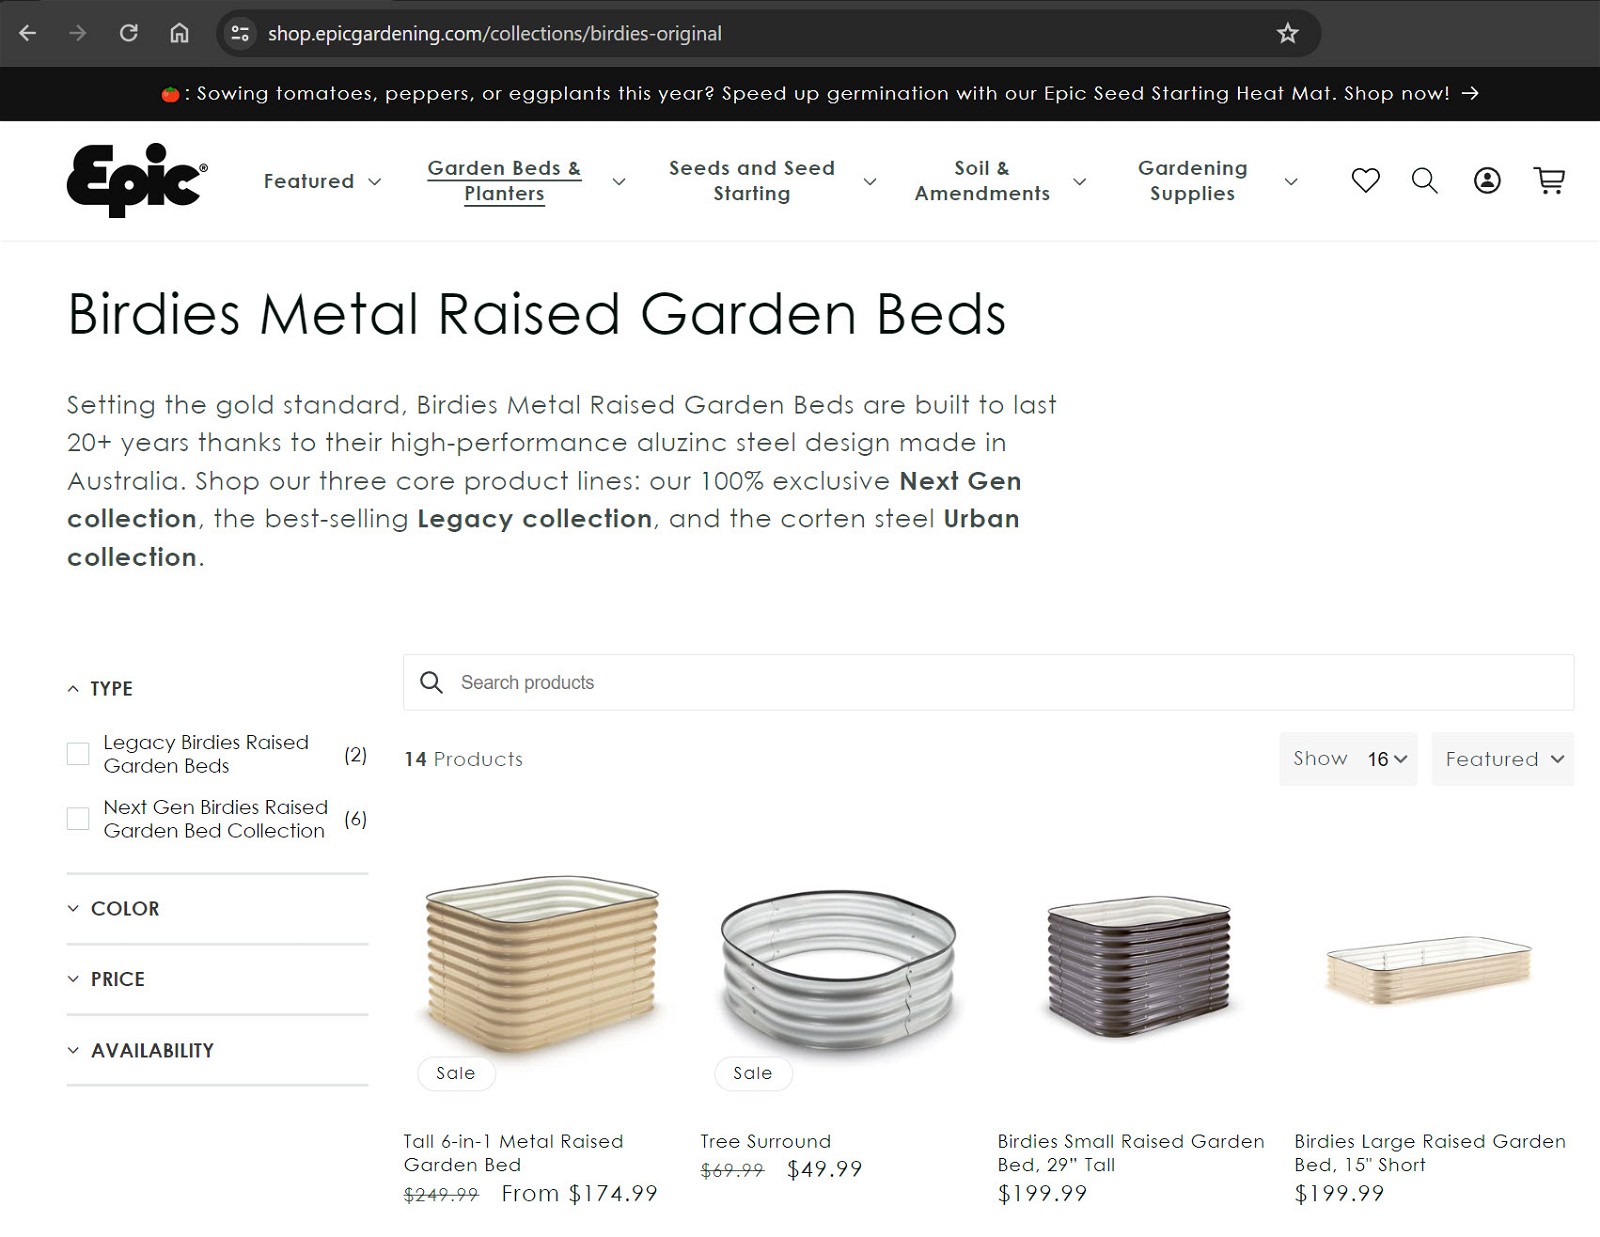1600x1237 pixels.
Task: Reload the page in browser
Action: pos(129,34)
